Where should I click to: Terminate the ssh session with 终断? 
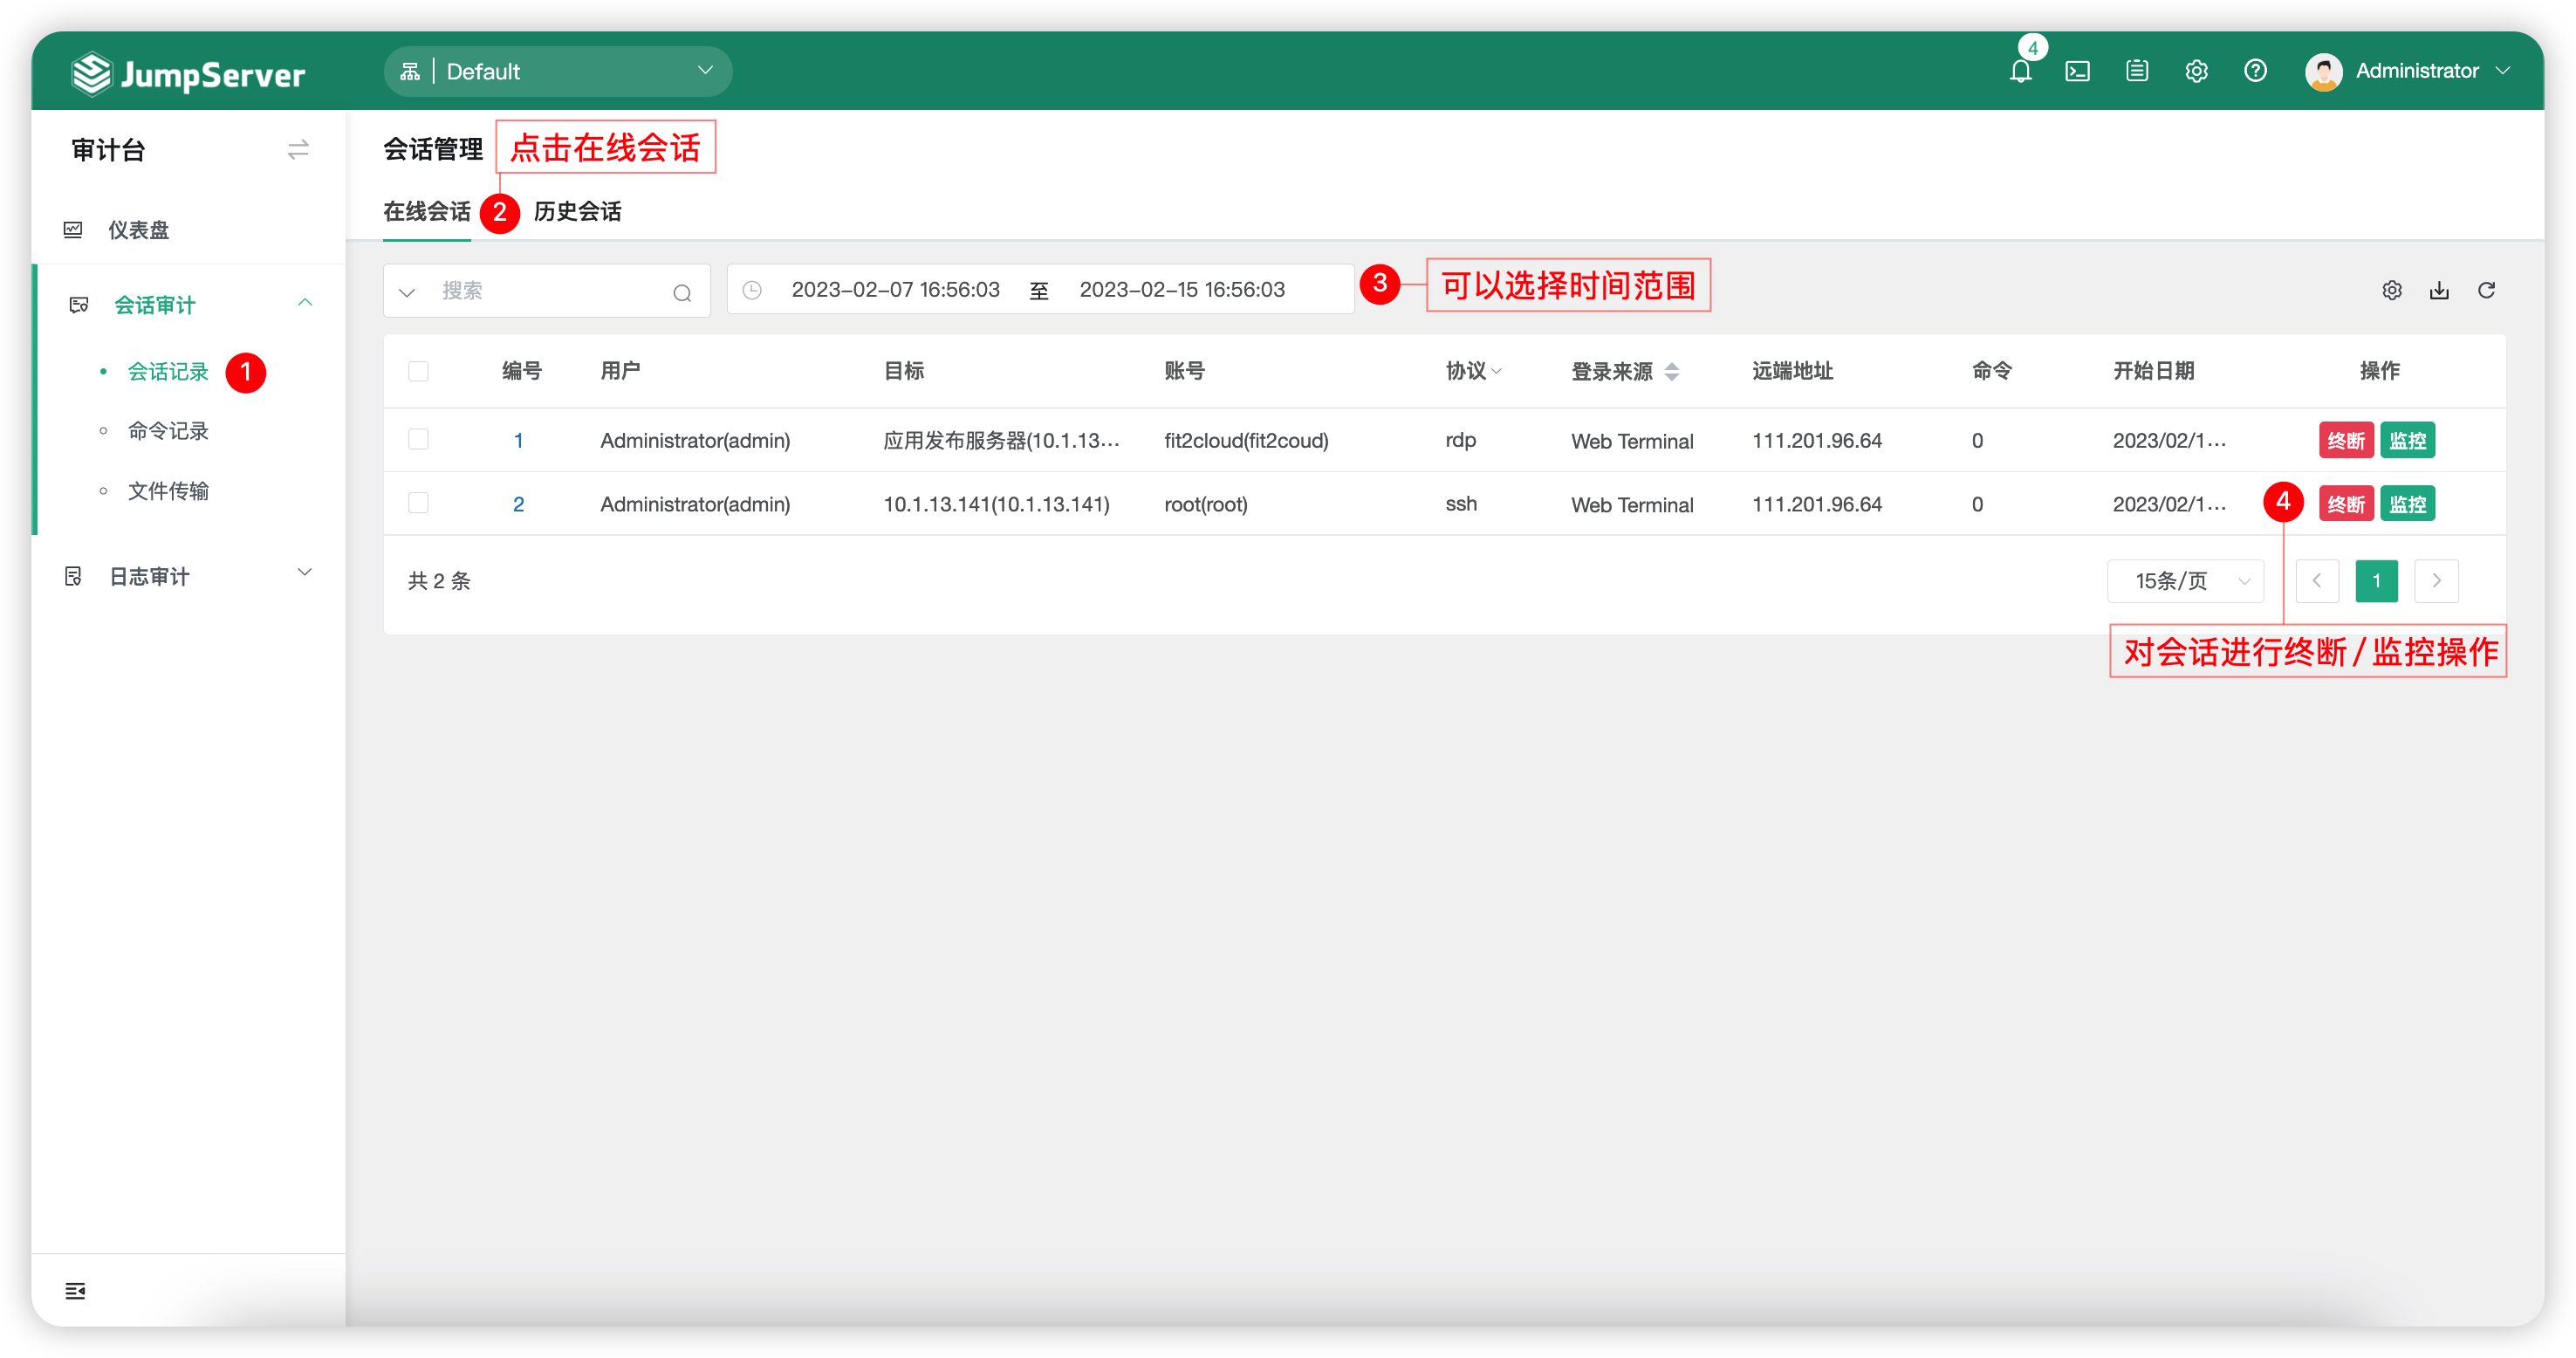click(2345, 504)
